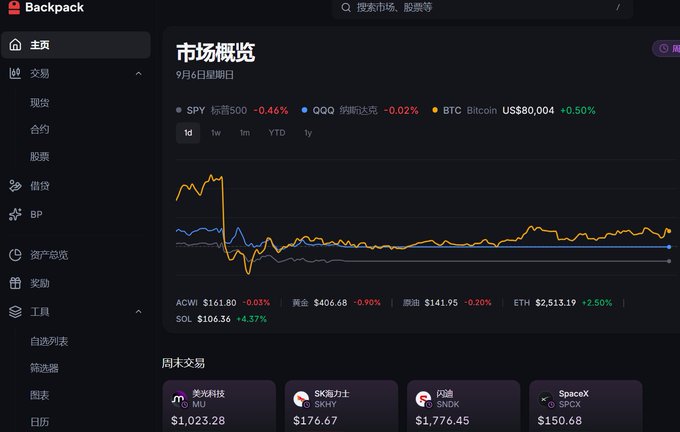Open the home 主页 sidebar icon
Screen dimensions: 680x432
(15, 45)
